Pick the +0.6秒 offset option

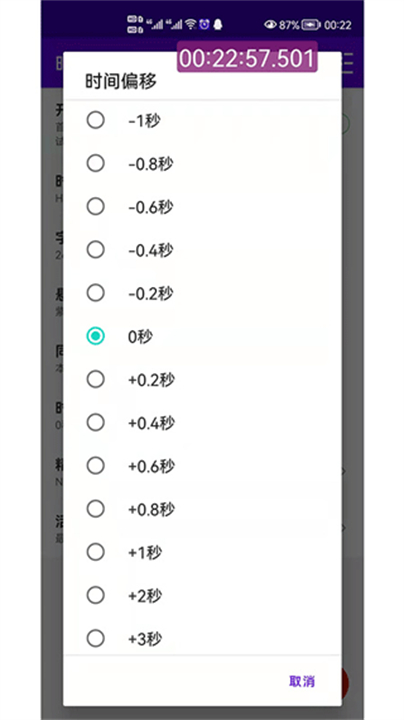202,466
